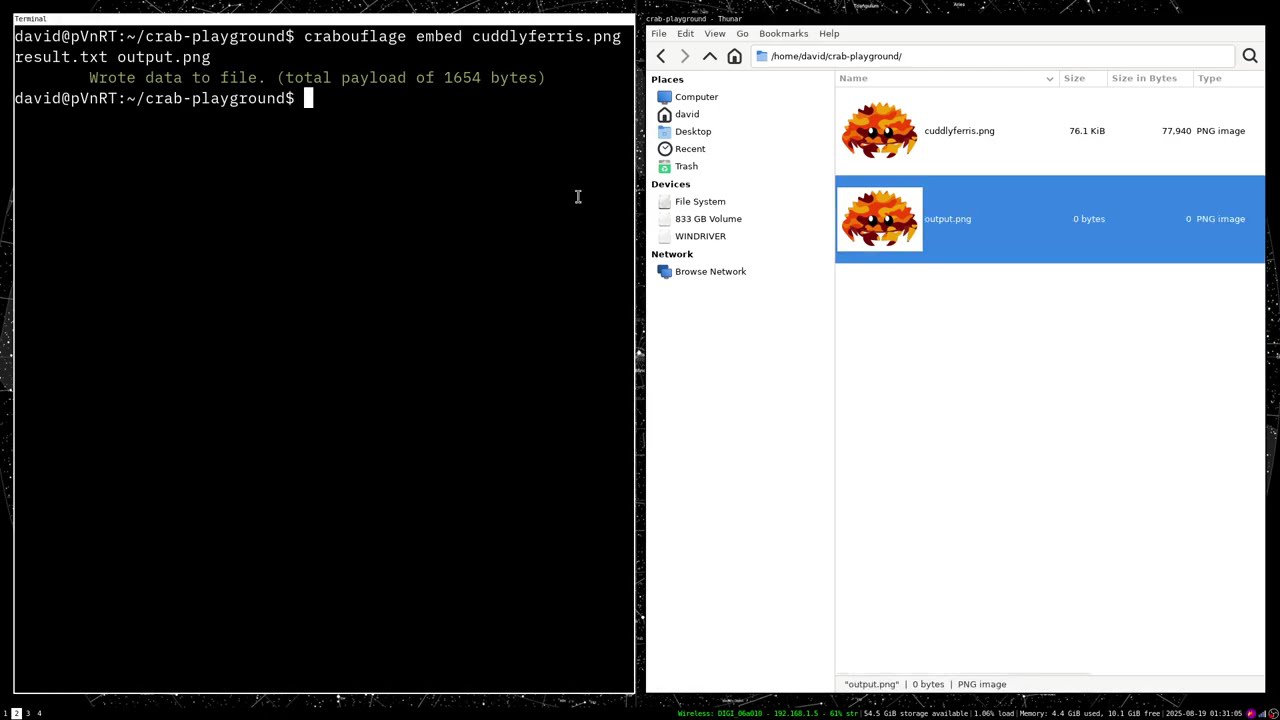The width and height of the screenshot is (1280, 720).
Task: Open search with the magnifier icon
Action: 1250,56
